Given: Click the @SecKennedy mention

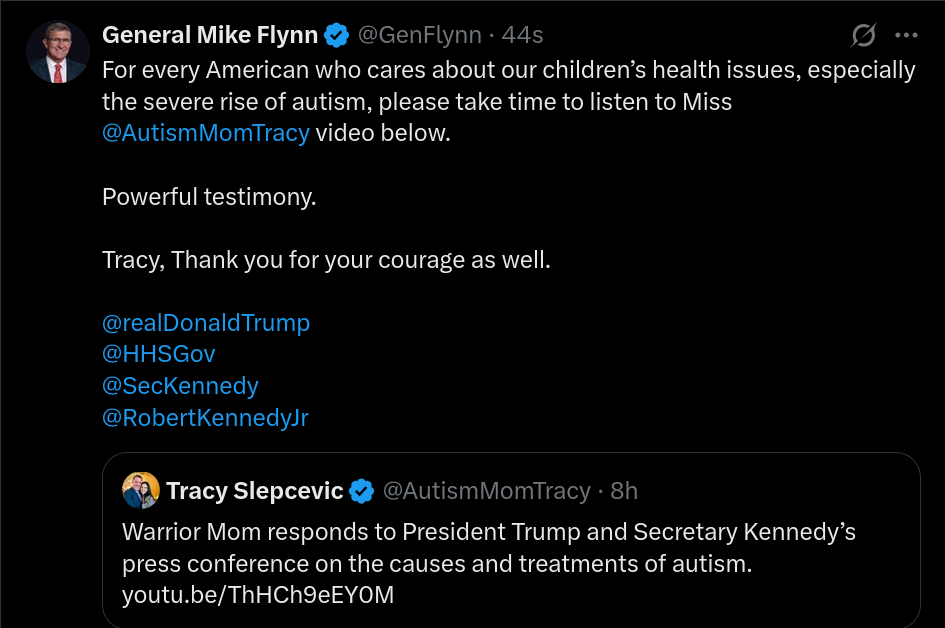Looking at the screenshot, I should tap(180, 386).
